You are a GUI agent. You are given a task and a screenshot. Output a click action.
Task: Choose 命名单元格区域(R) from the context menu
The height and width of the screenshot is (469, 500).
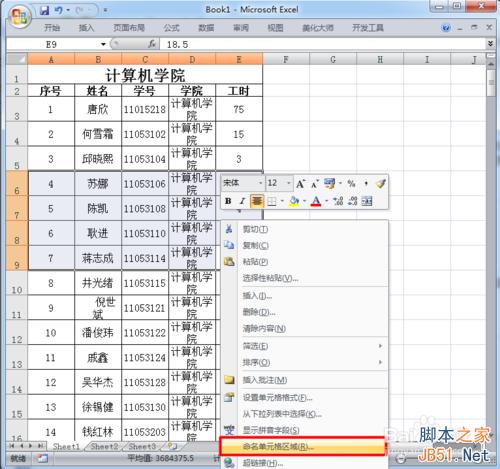pos(302,447)
